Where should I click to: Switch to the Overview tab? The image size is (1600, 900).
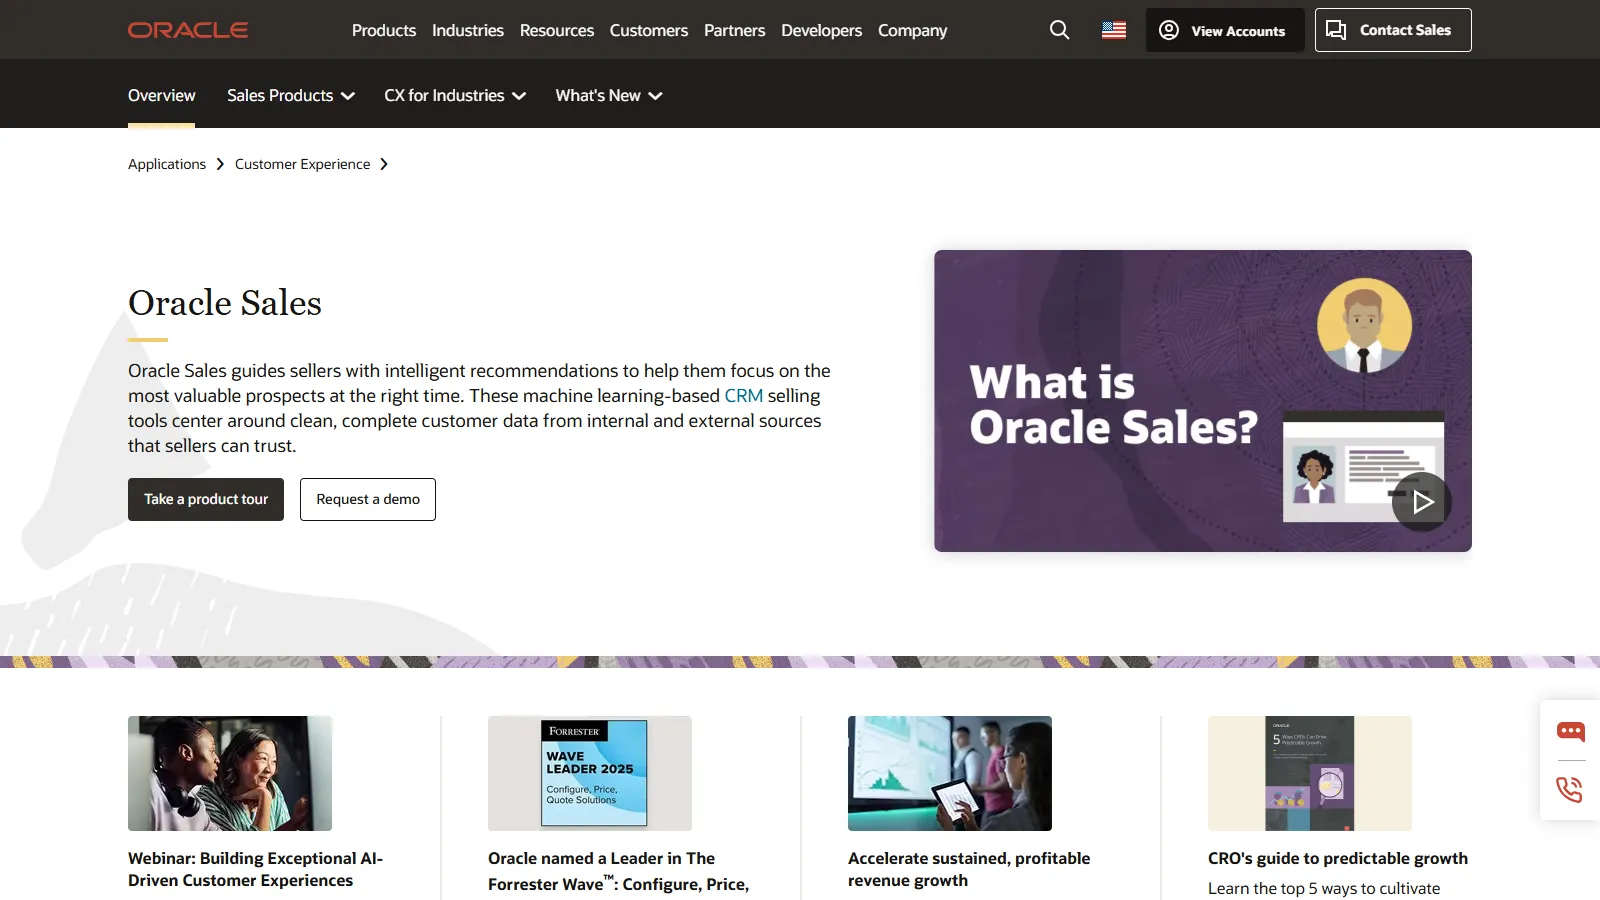pos(161,95)
